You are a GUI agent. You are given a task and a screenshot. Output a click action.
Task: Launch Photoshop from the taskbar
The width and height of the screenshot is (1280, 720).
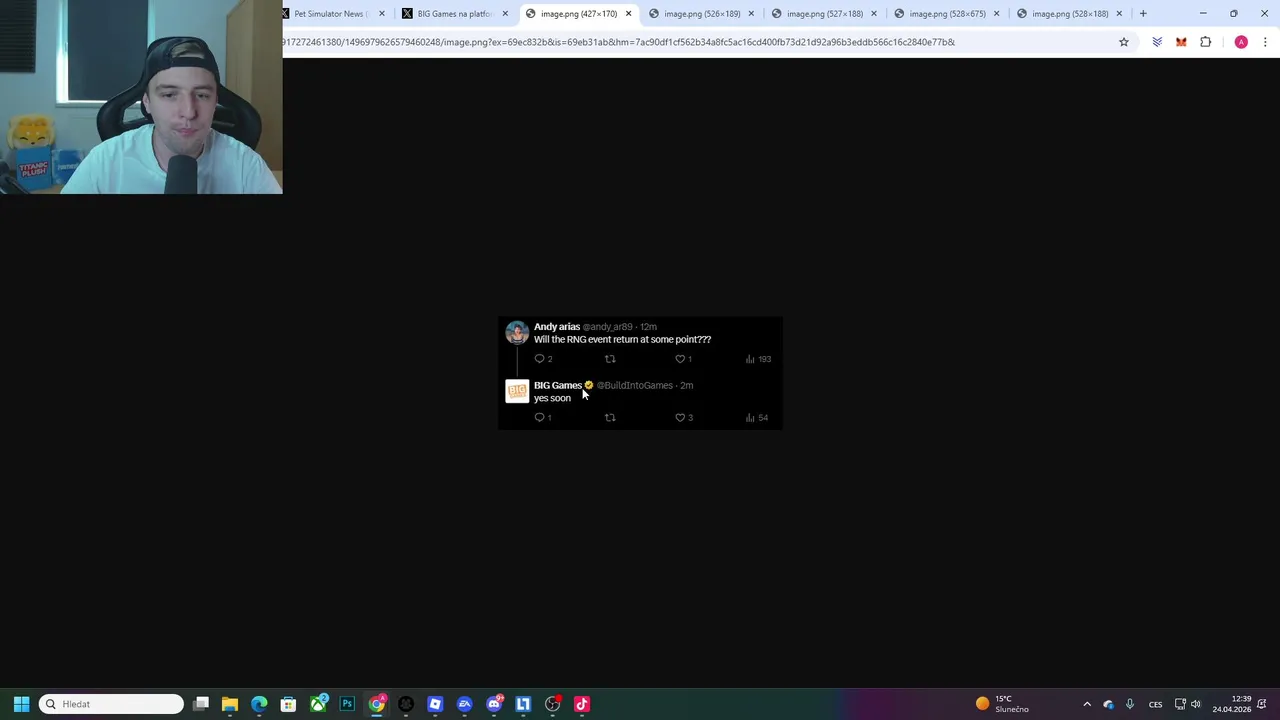tap(347, 704)
